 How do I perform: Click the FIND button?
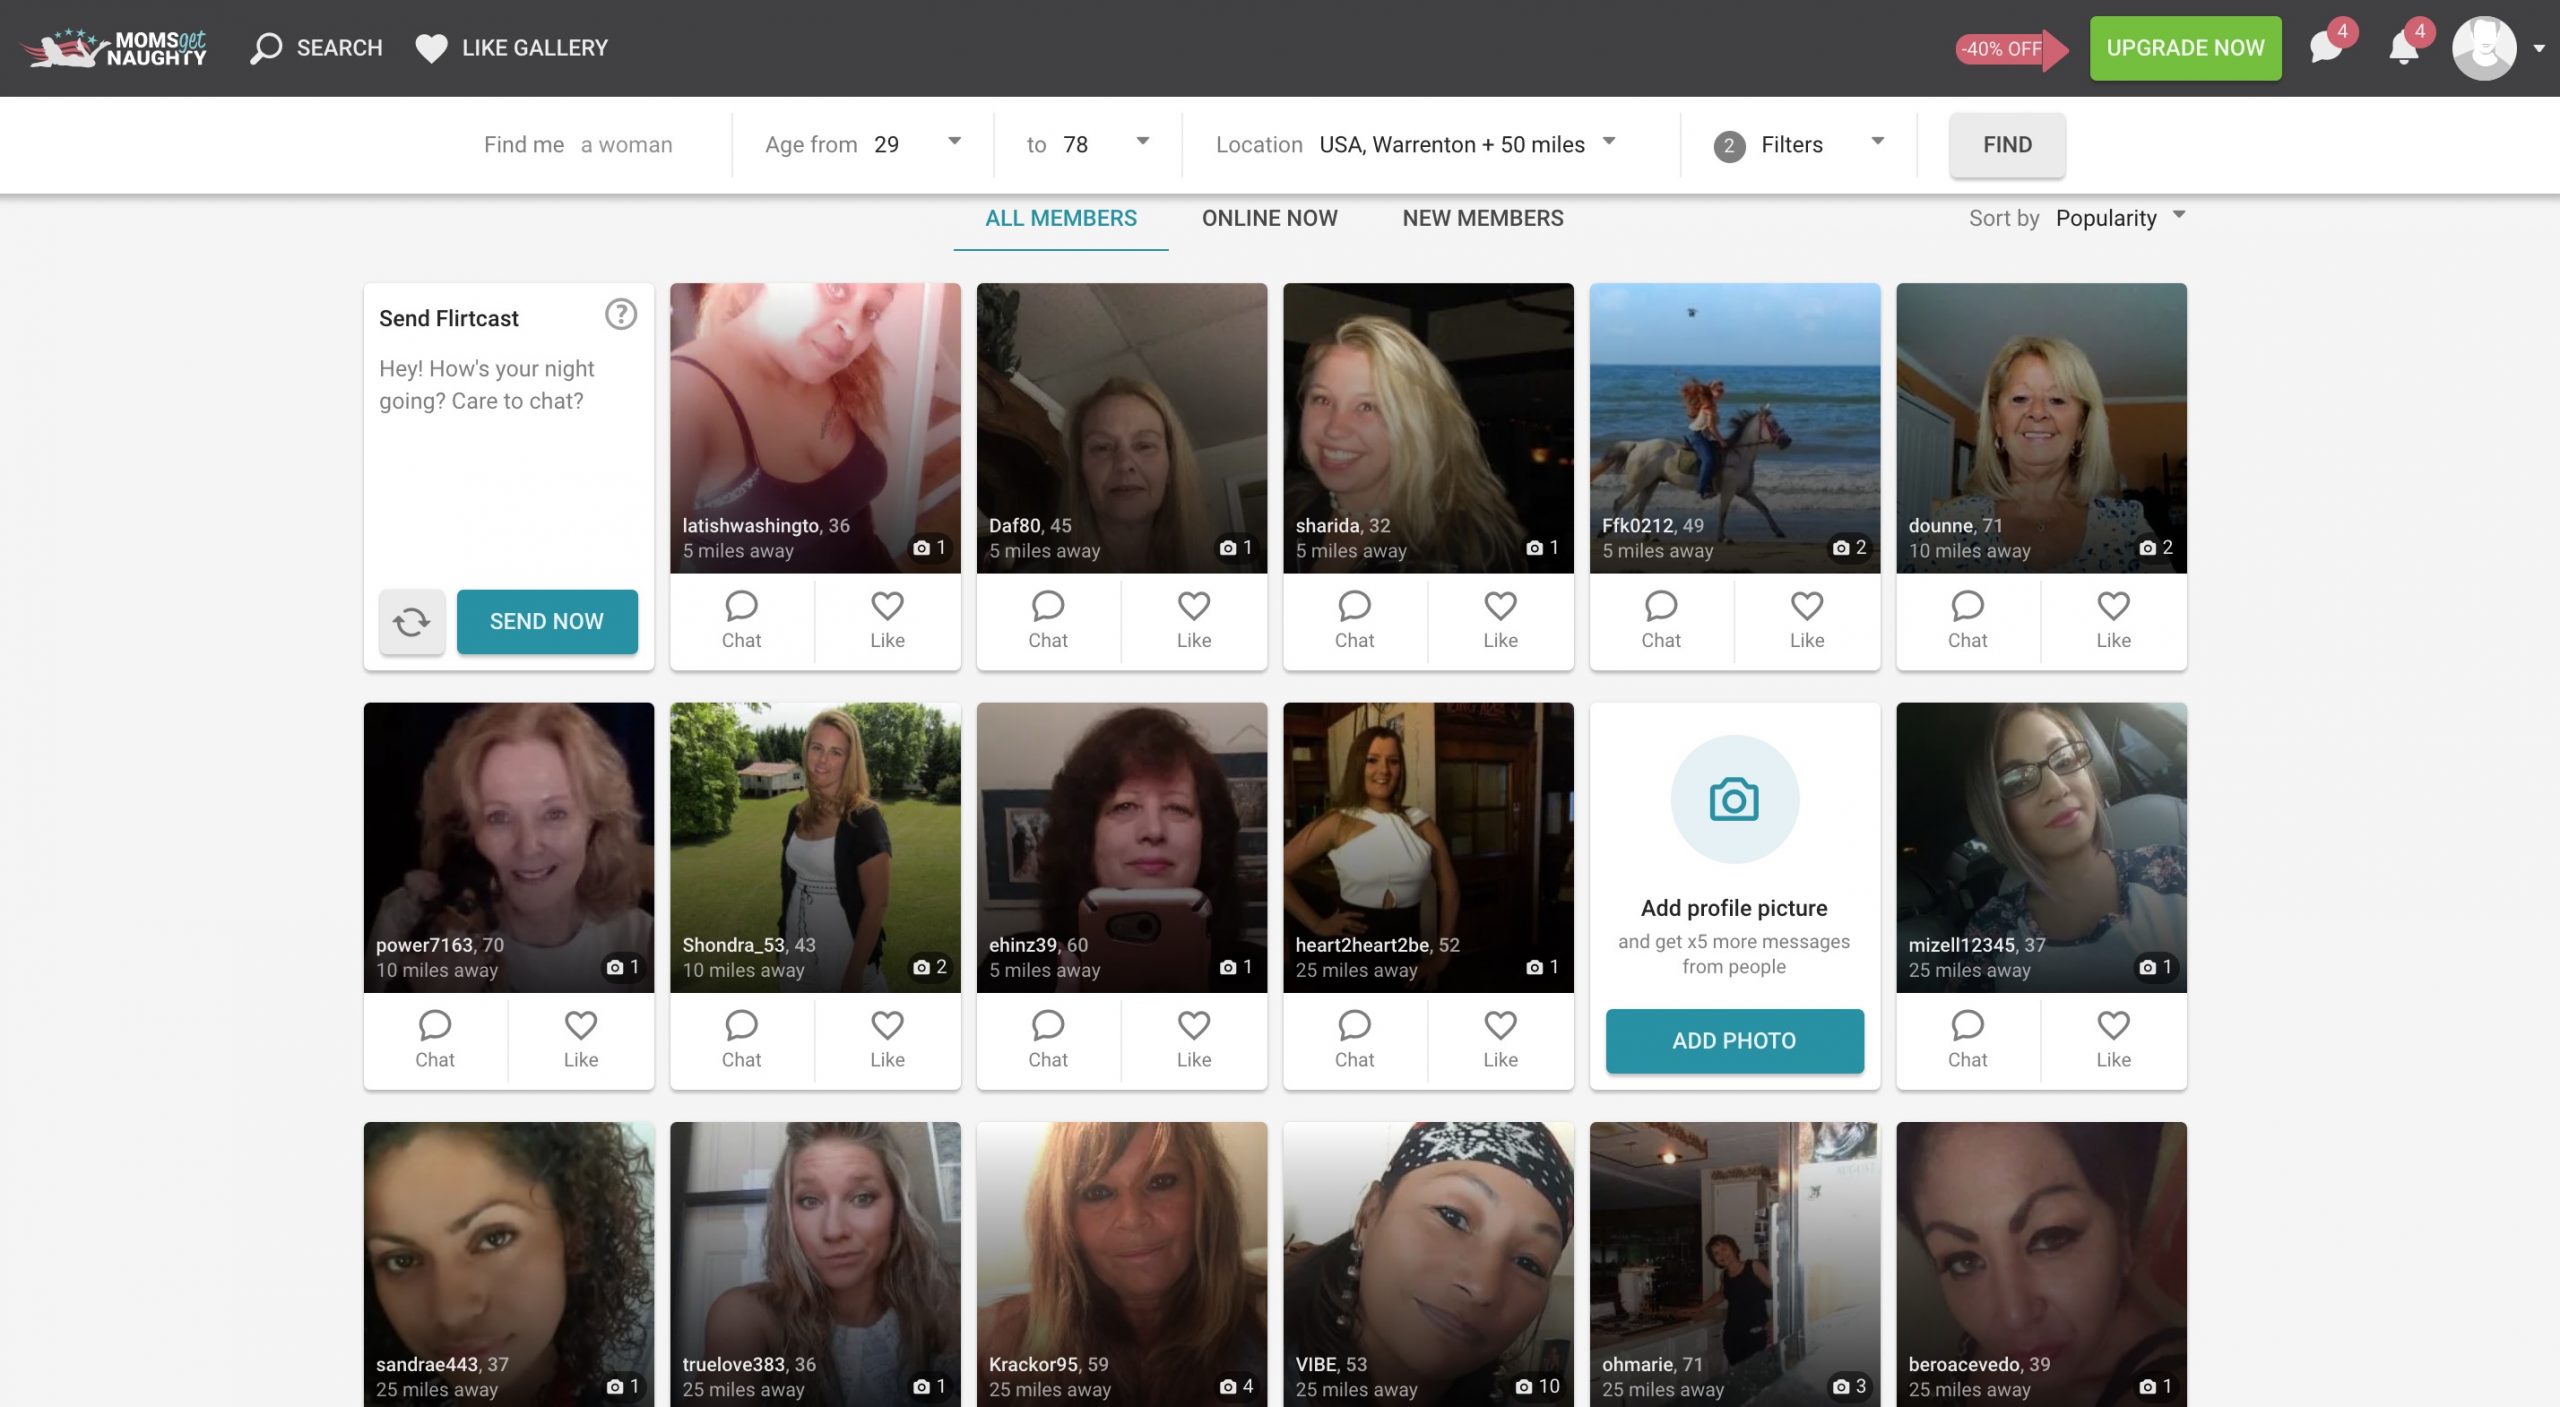pyautogui.click(x=2007, y=145)
